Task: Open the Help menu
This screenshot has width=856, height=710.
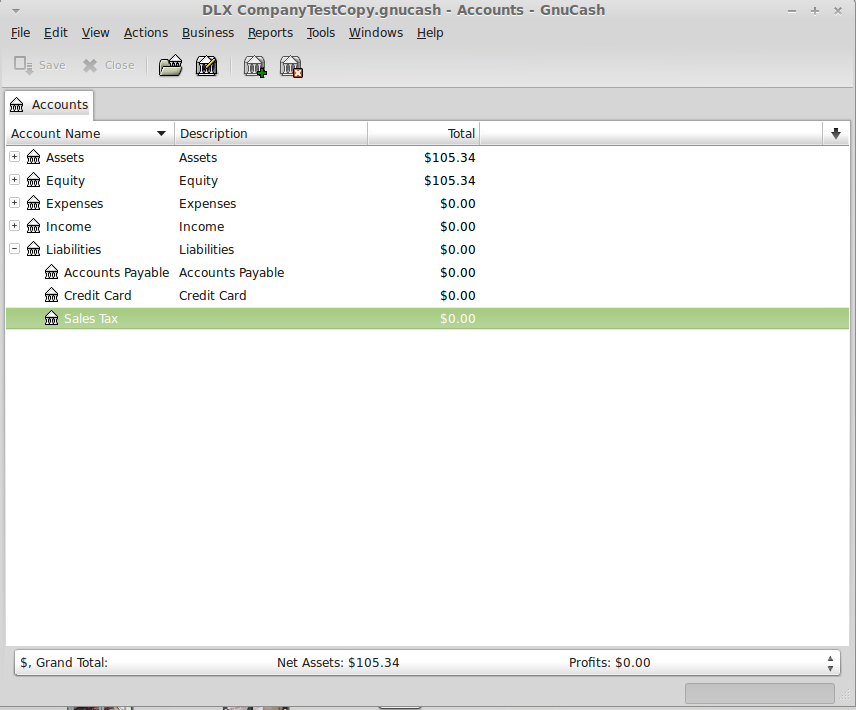Action: coord(430,33)
